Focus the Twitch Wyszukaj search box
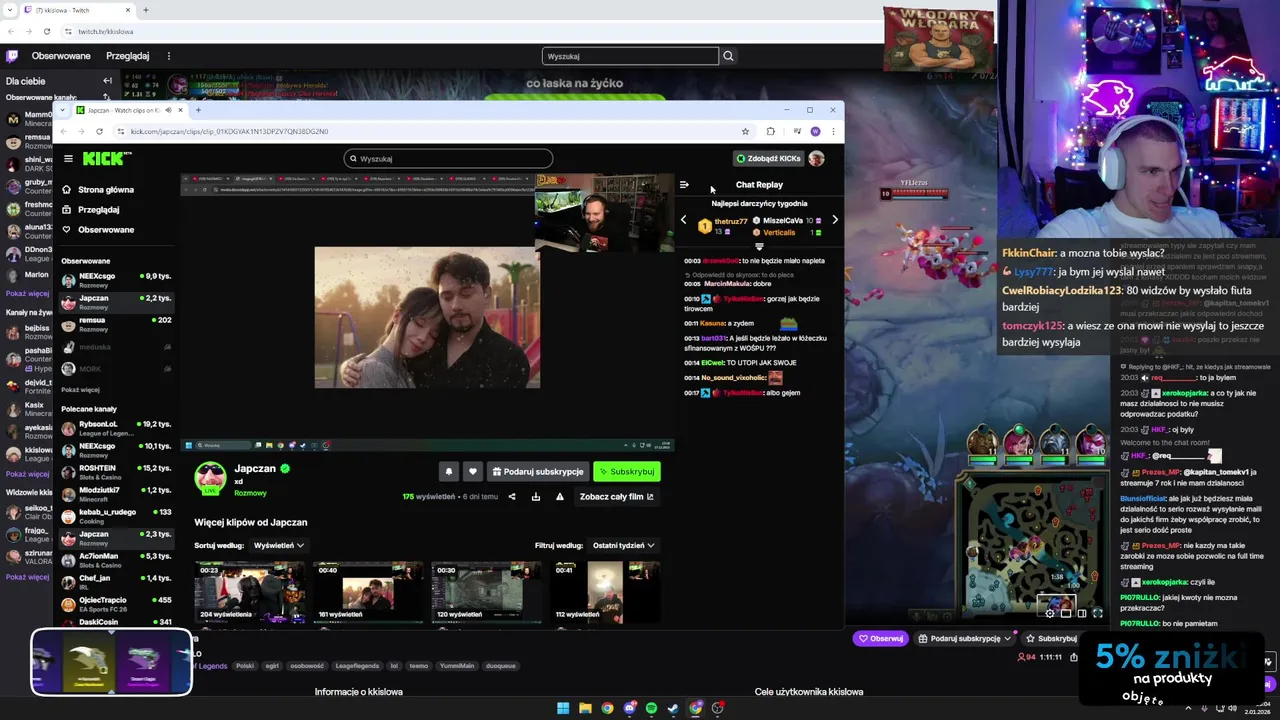Viewport: 1280px width, 720px height. click(x=630, y=56)
